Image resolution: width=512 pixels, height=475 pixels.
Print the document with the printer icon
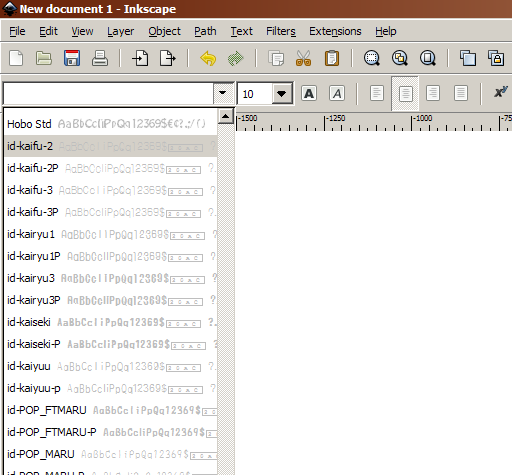(100, 58)
